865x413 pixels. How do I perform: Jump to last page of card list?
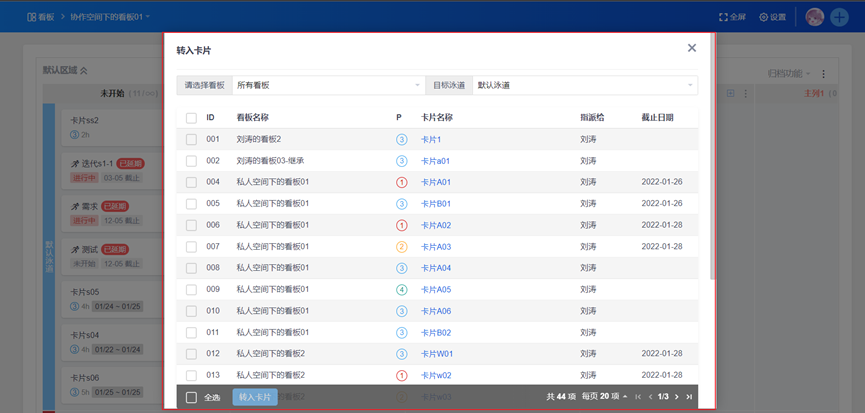[690, 397]
